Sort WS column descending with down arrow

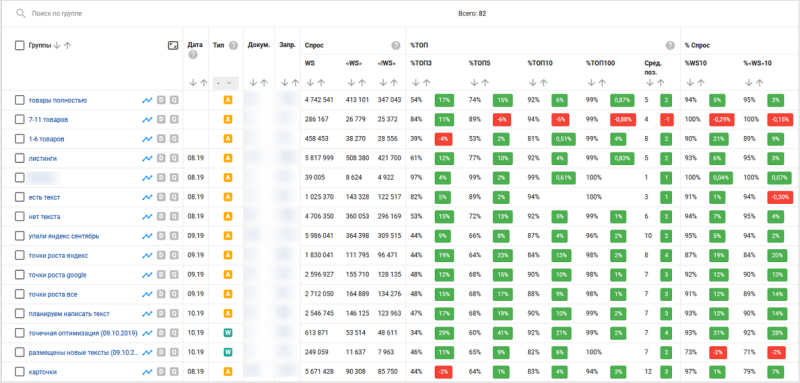(309, 83)
